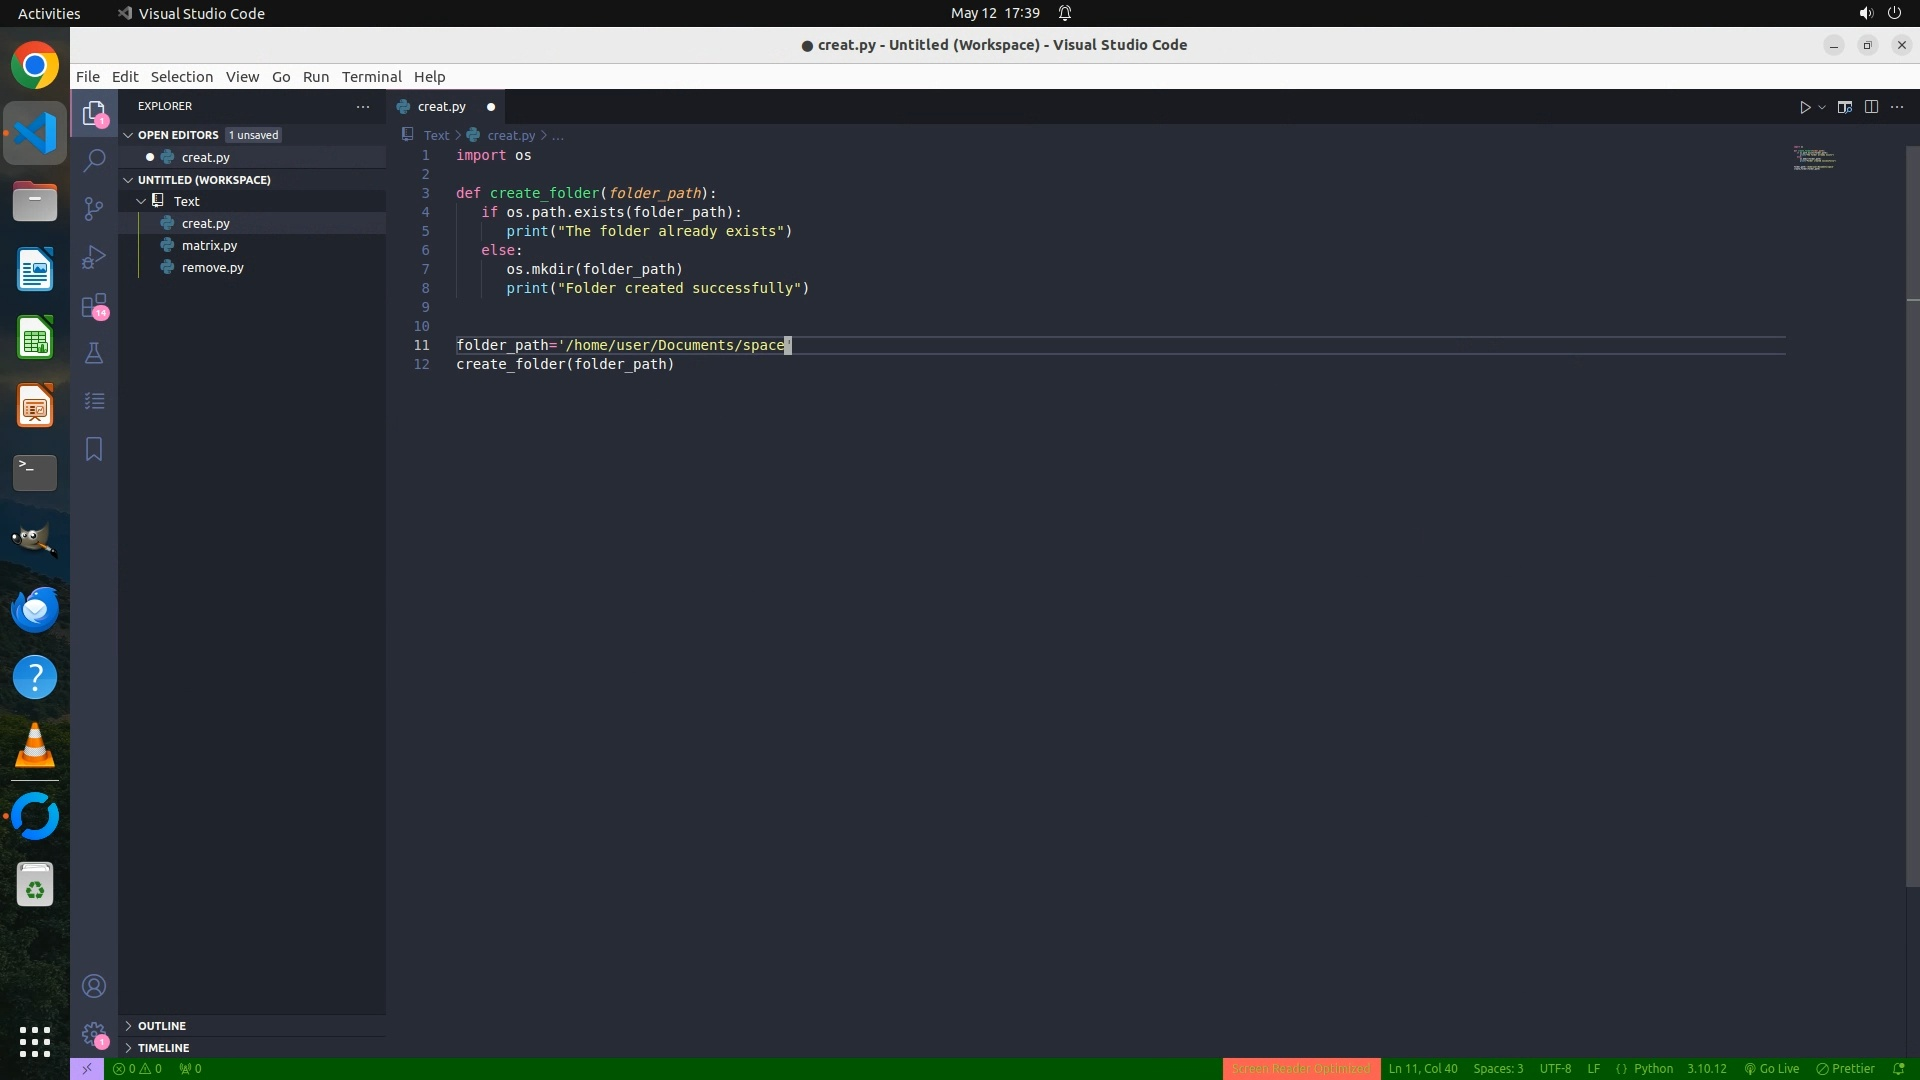The width and height of the screenshot is (1920, 1080).
Task: Expand the Outline panel
Action: [x=161, y=1026]
